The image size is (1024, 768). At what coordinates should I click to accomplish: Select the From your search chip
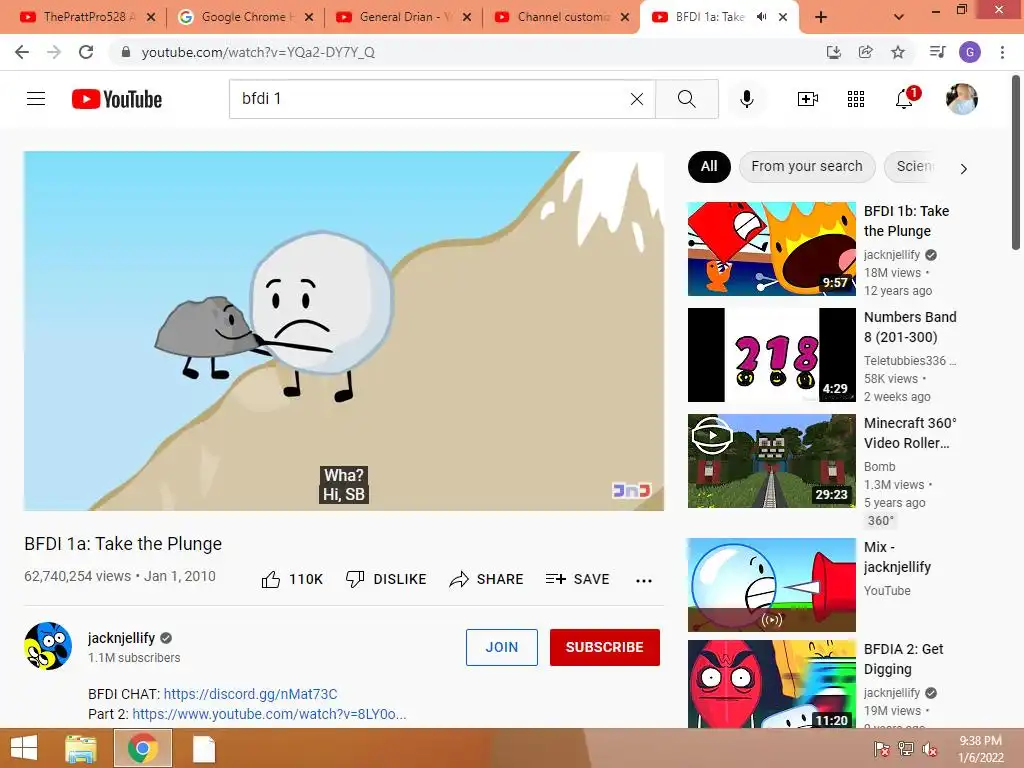[807, 167]
